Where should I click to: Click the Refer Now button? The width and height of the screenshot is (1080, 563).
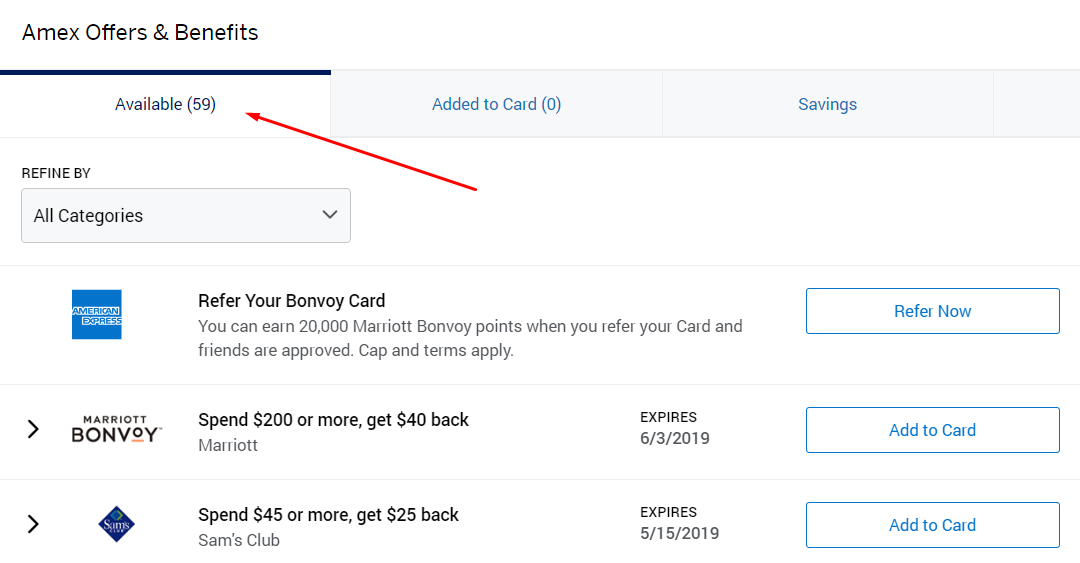click(933, 311)
